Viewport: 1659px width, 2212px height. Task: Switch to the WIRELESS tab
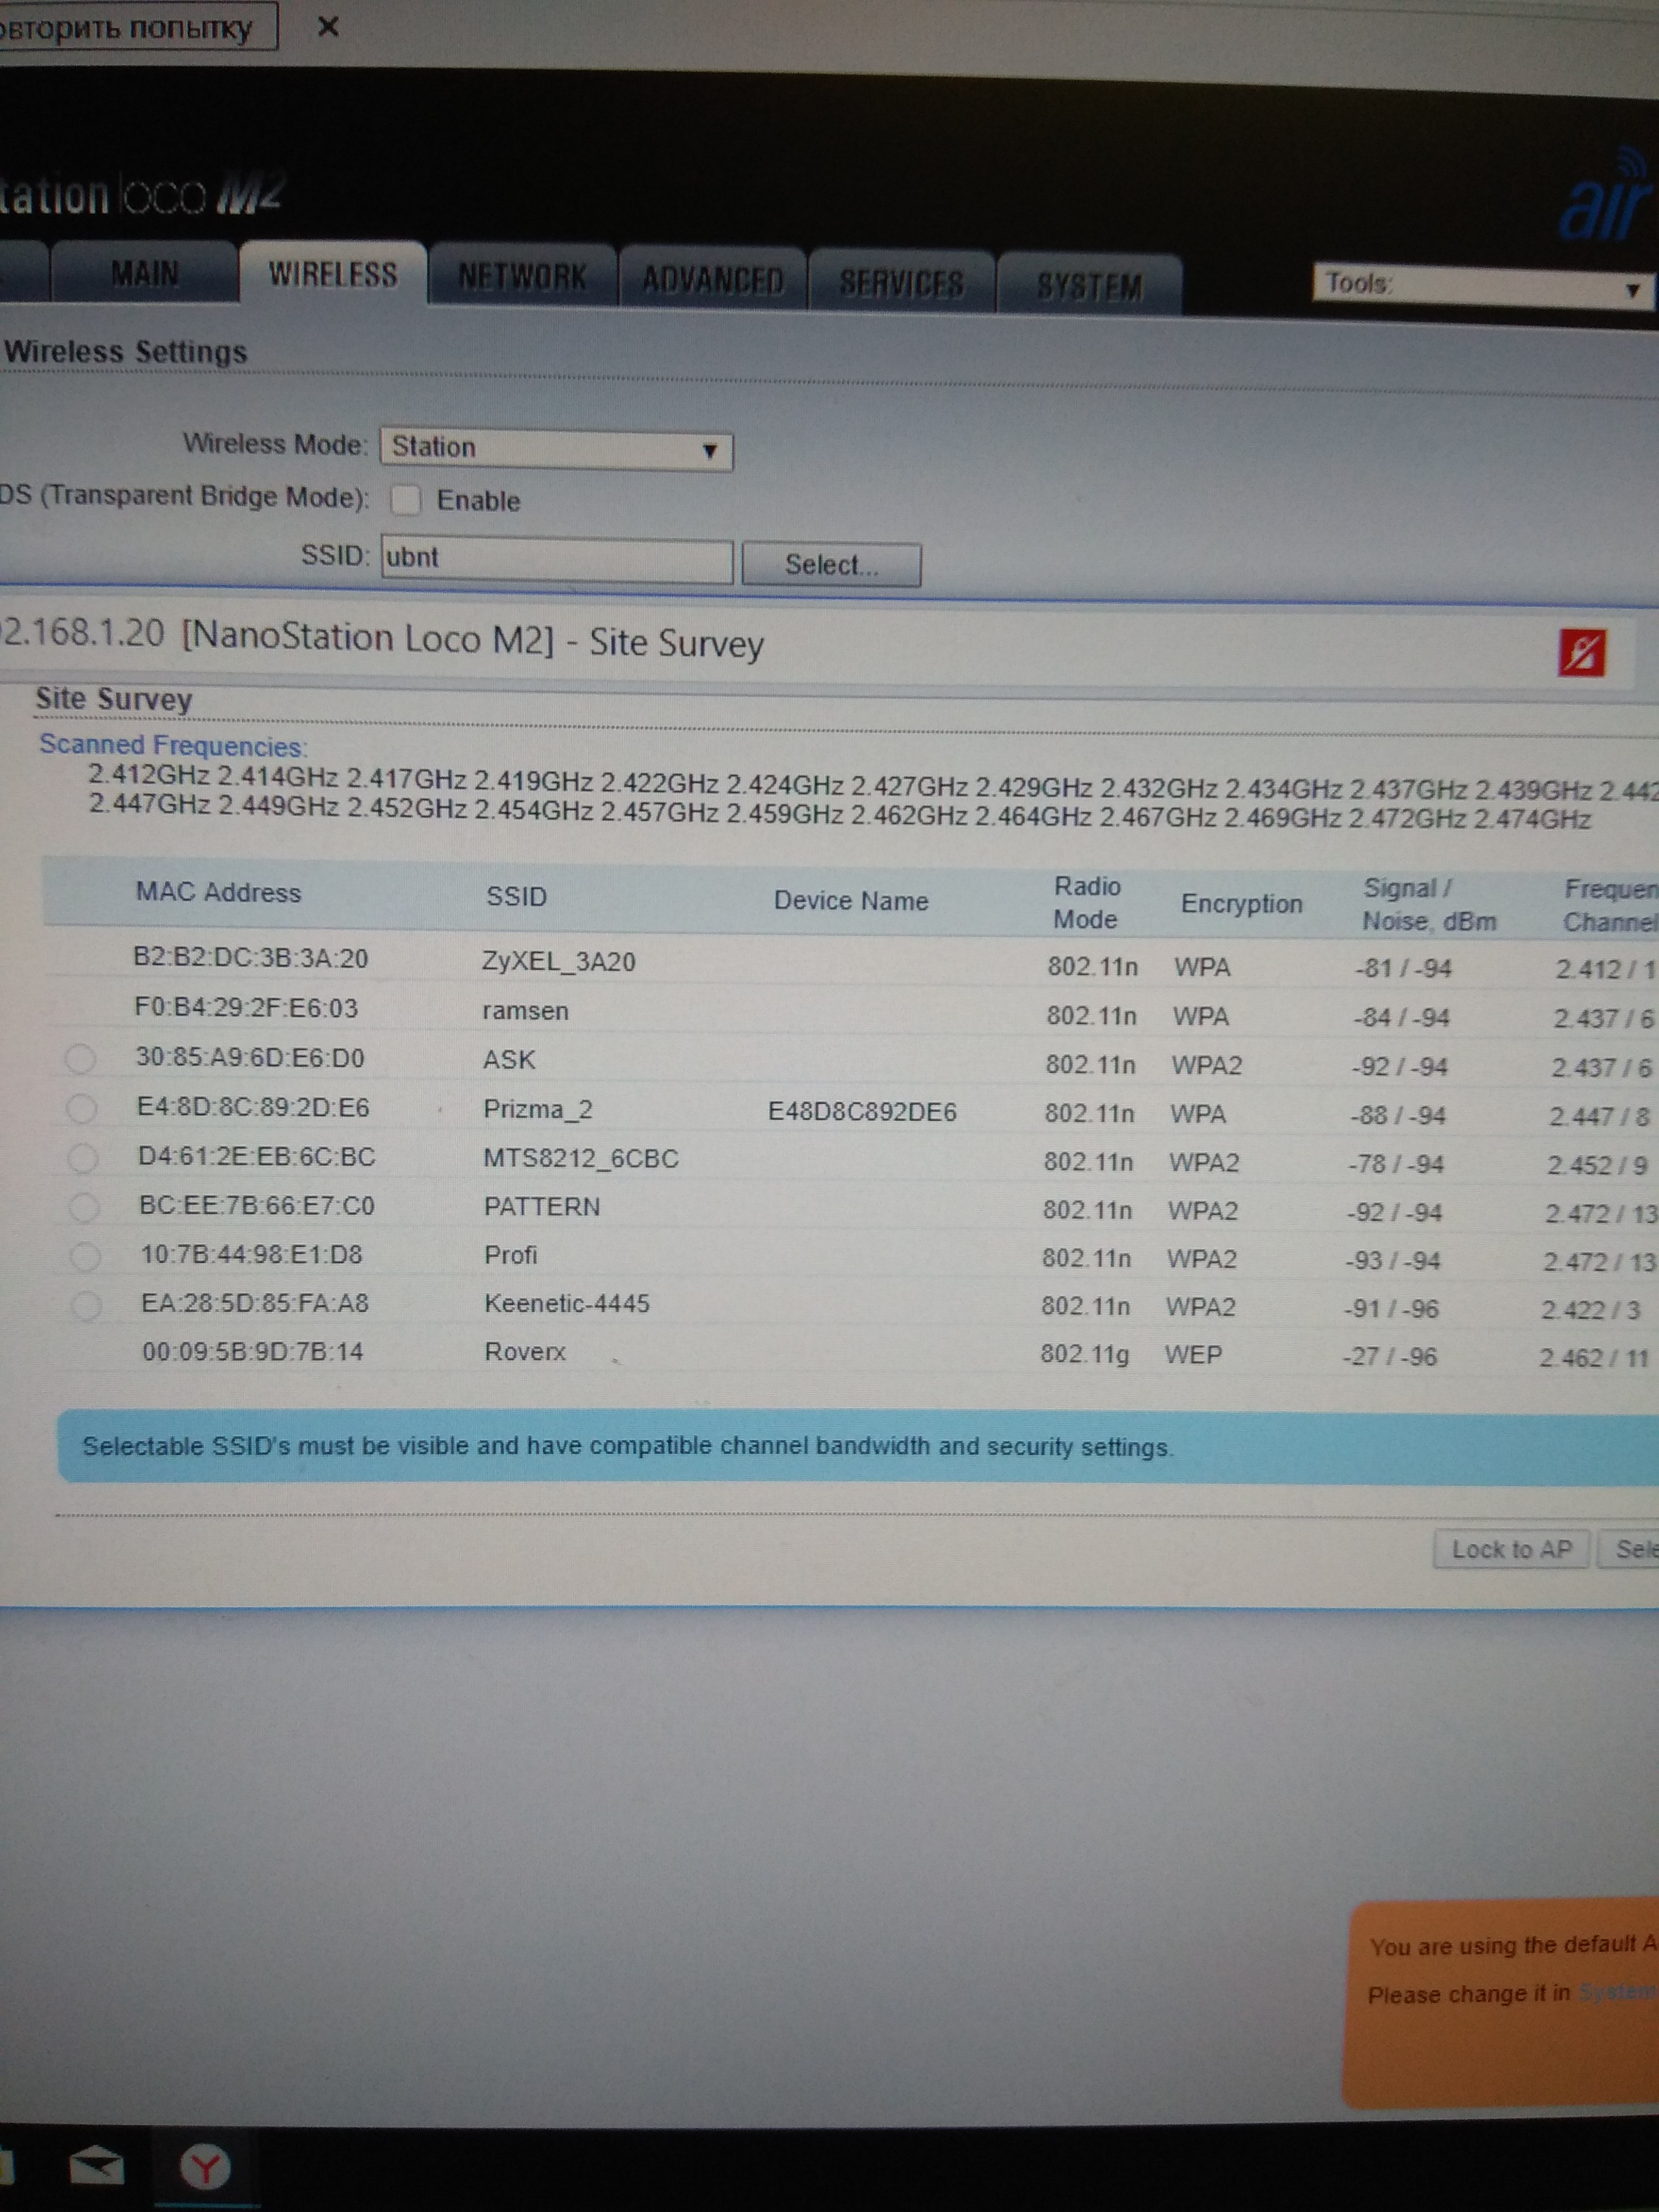(333, 274)
